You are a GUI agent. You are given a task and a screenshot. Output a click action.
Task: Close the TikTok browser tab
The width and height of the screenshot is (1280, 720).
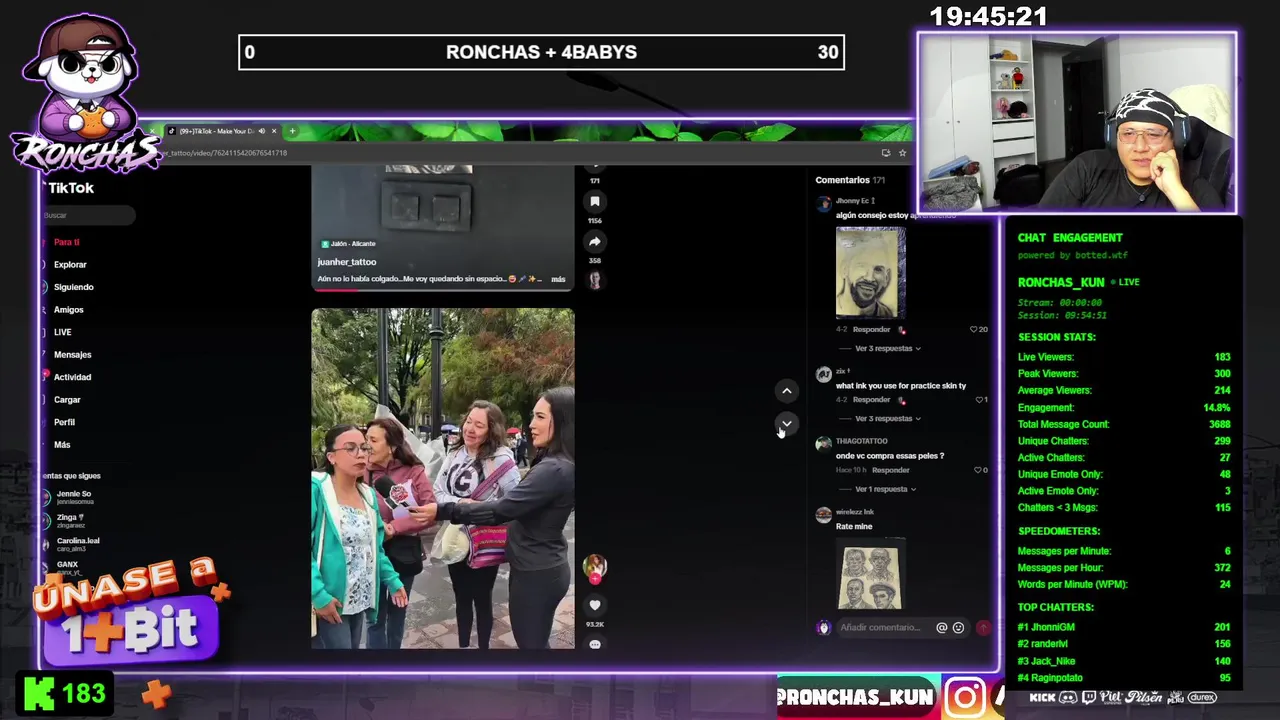tap(274, 131)
